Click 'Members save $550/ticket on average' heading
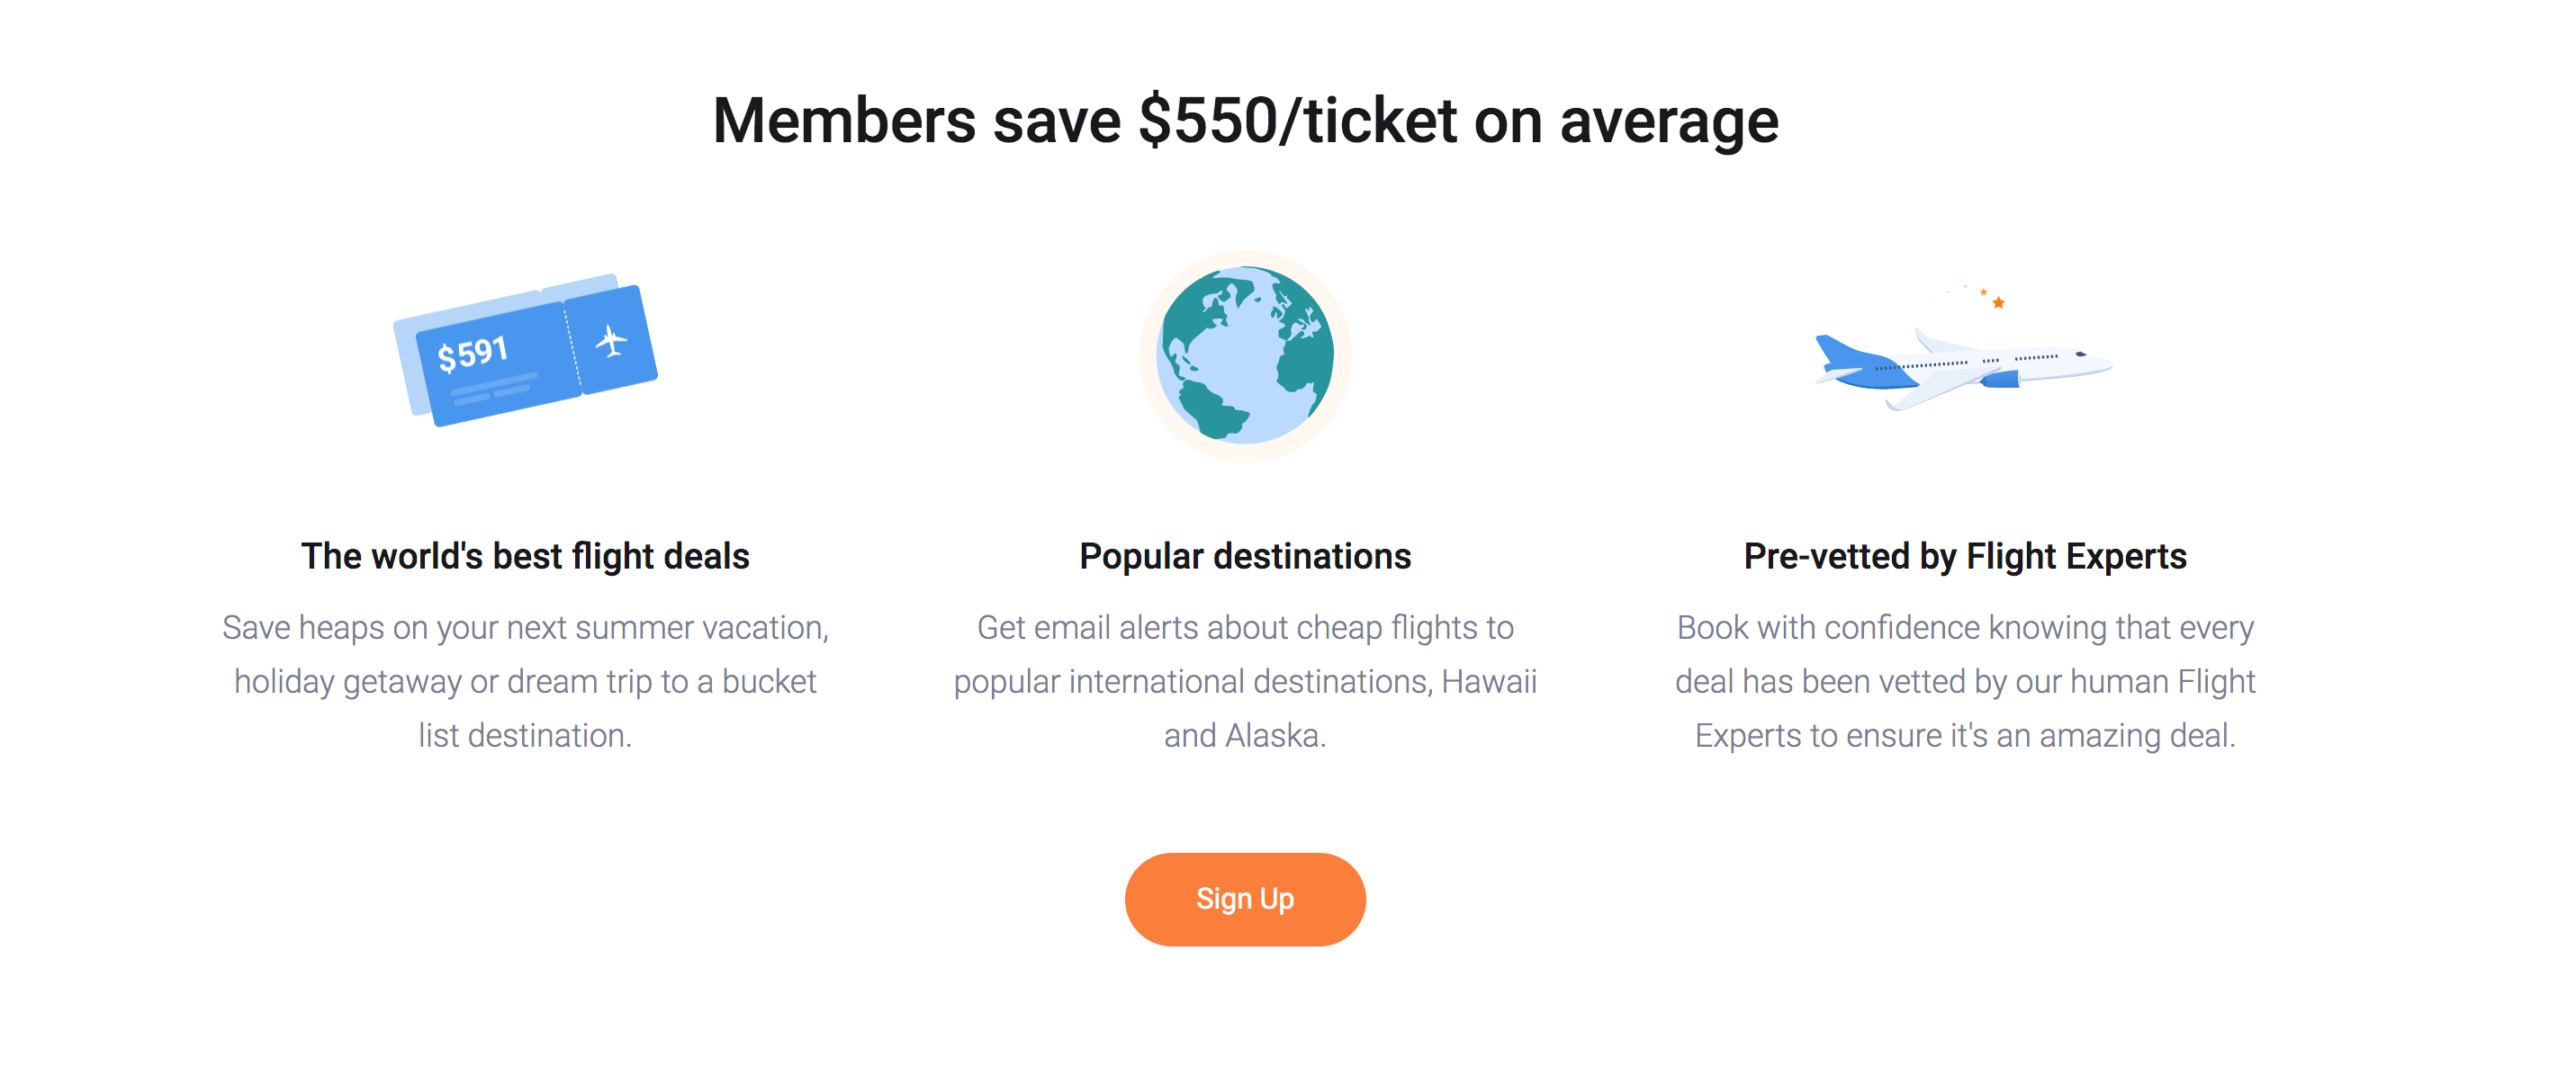Image resolution: width=2576 pixels, height=1076 pixels. [x=1245, y=121]
